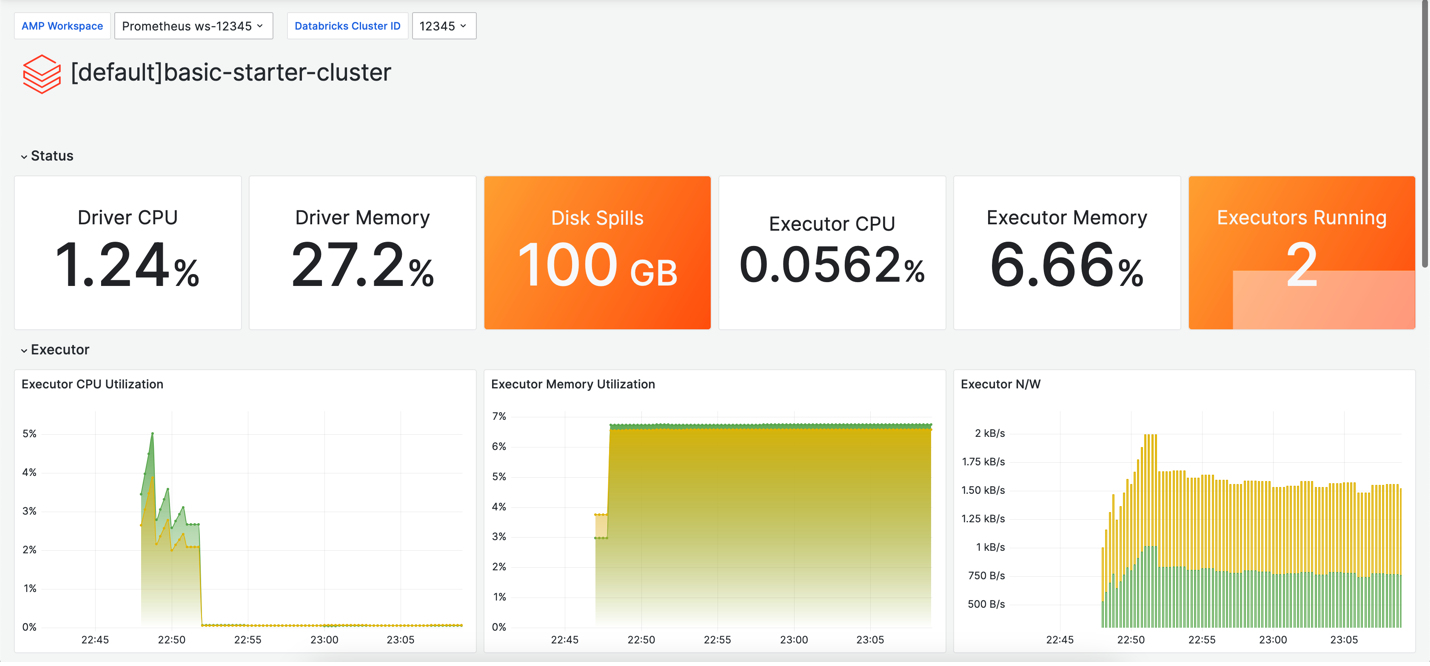This screenshot has width=1430, height=666.
Task: Open the AMP Workspace link
Action: tap(61, 26)
